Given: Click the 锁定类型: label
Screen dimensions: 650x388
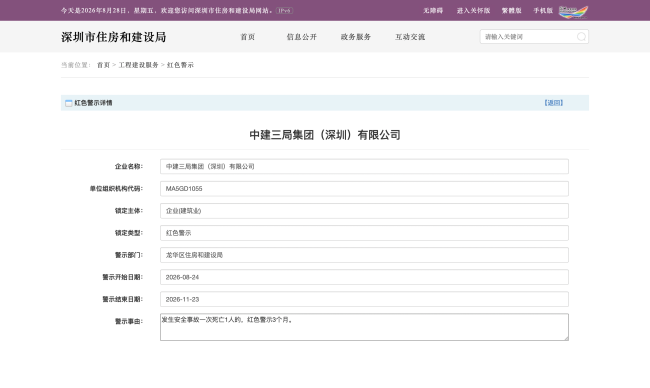Looking at the screenshot, I should click(129, 233).
